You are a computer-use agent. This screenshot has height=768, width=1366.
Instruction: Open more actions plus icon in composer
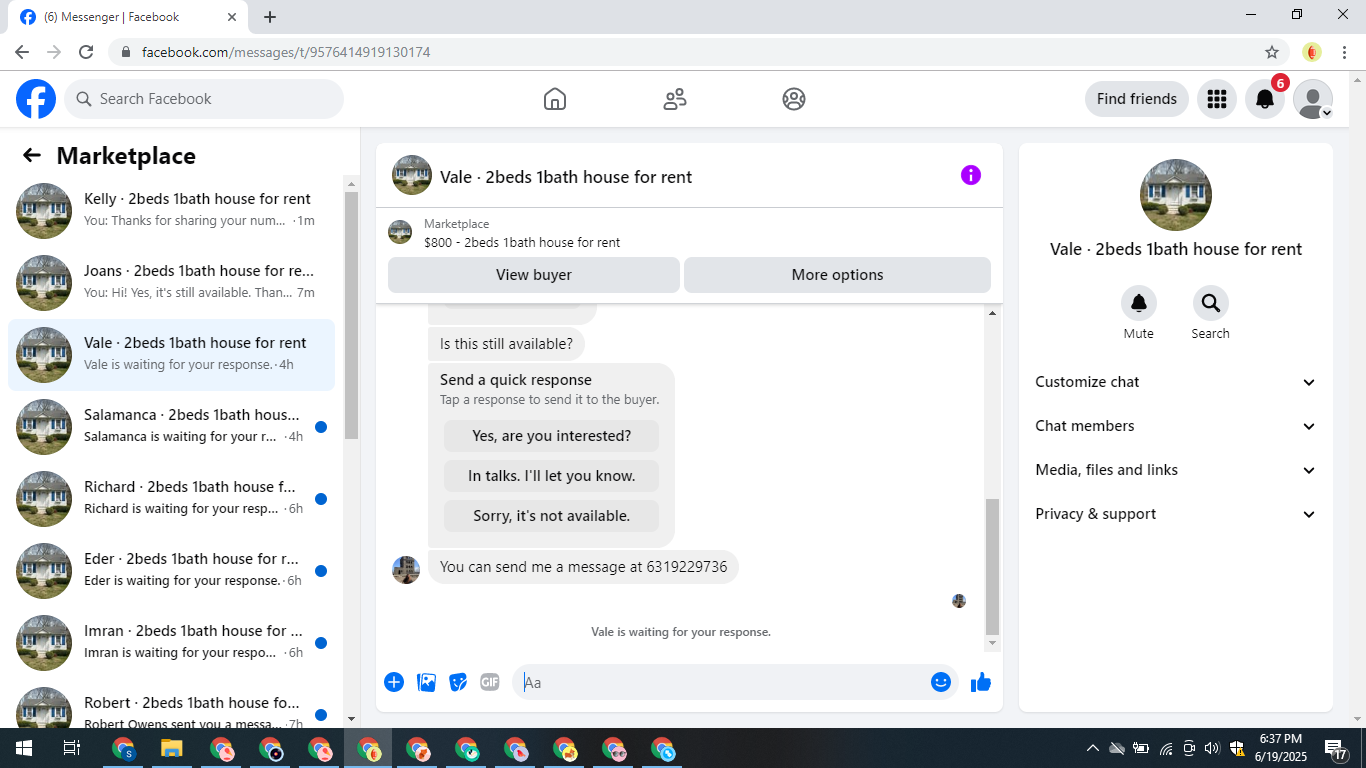coord(394,682)
